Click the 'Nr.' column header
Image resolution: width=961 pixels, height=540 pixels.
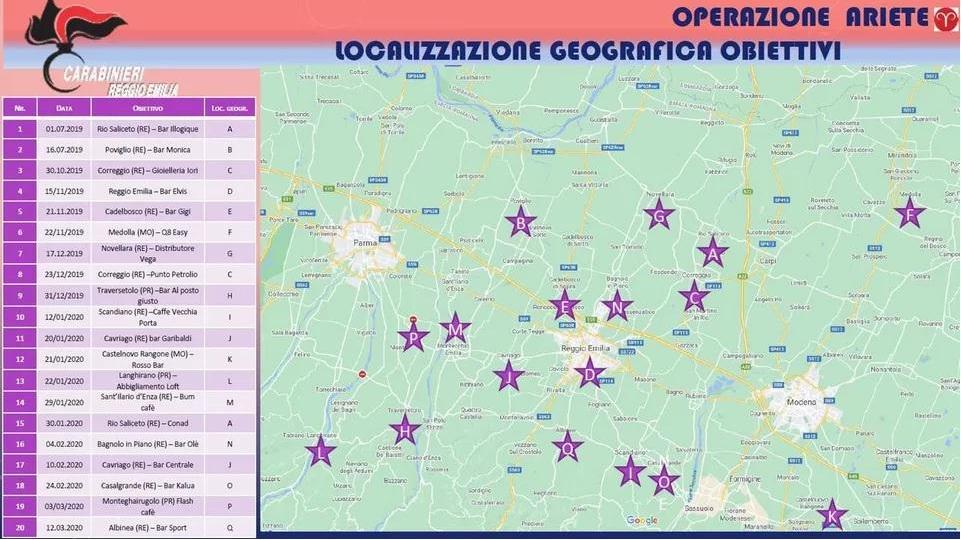click(x=20, y=108)
